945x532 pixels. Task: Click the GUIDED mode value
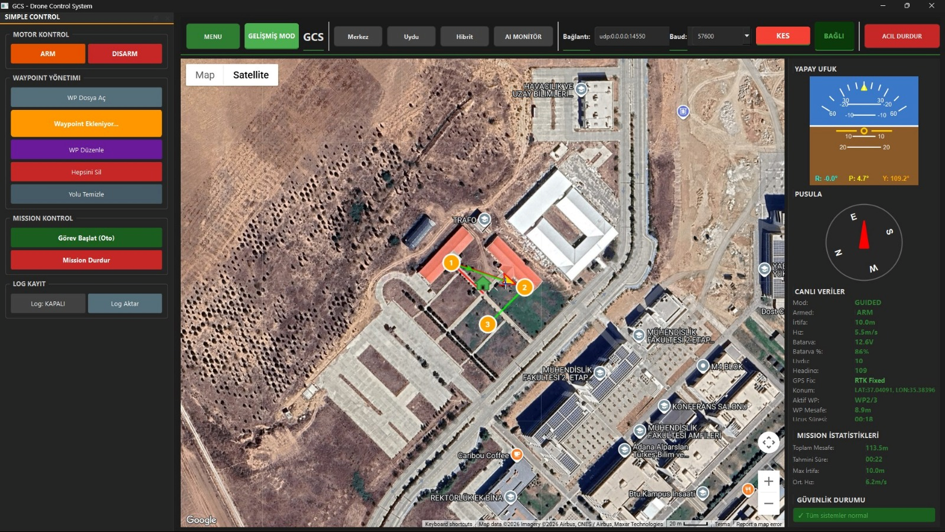pos(868,302)
